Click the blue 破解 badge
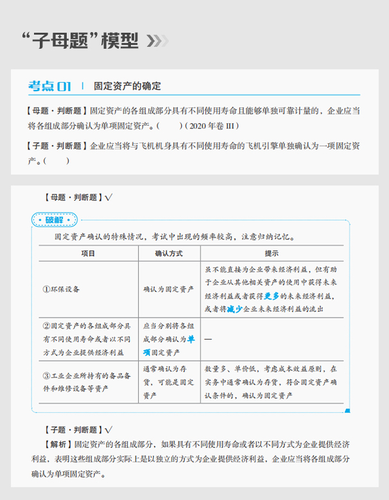This screenshot has height=500, width=389. tap(54, 220)
